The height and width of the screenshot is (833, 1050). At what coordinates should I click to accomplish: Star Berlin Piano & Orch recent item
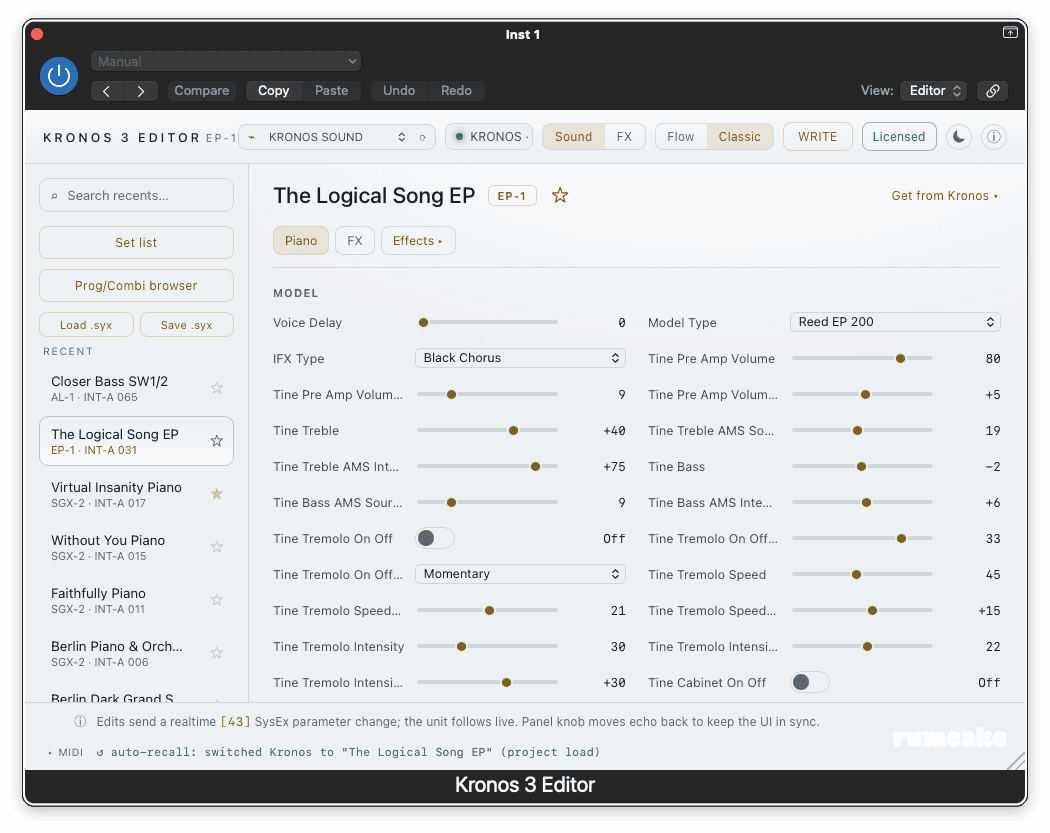[x=217, y=652]
